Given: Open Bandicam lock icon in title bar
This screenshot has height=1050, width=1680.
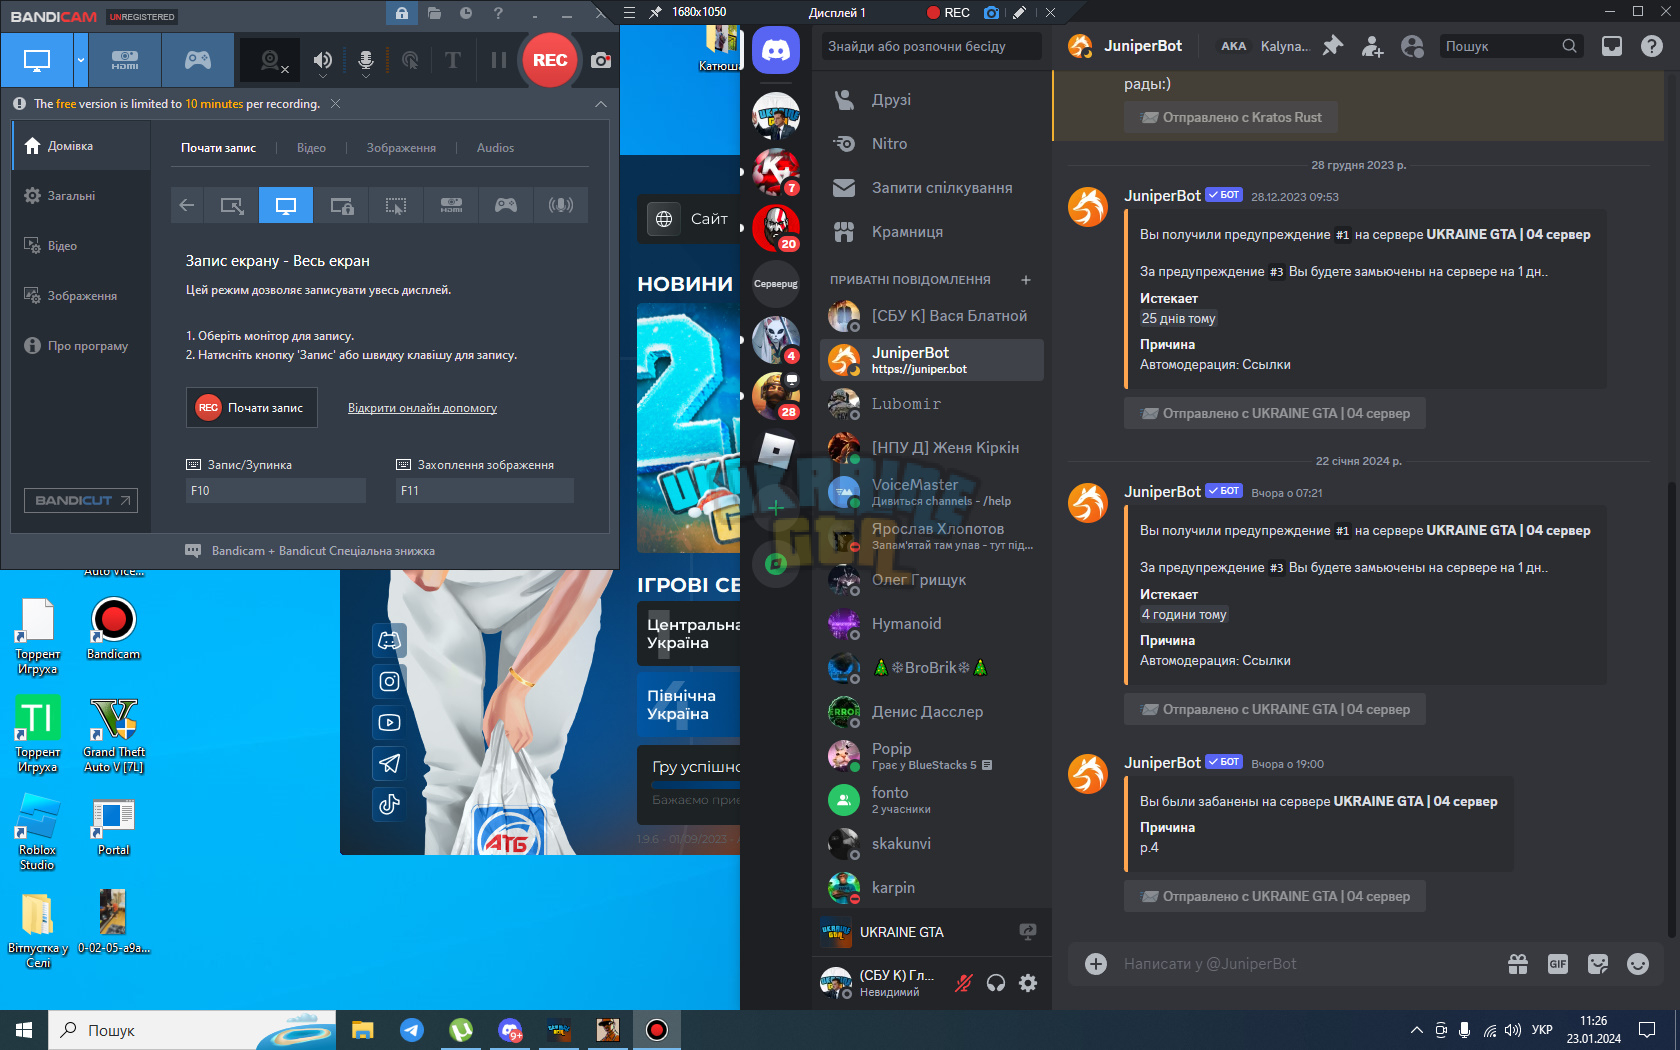Looking at the screenshot, I should pos(401,13).
